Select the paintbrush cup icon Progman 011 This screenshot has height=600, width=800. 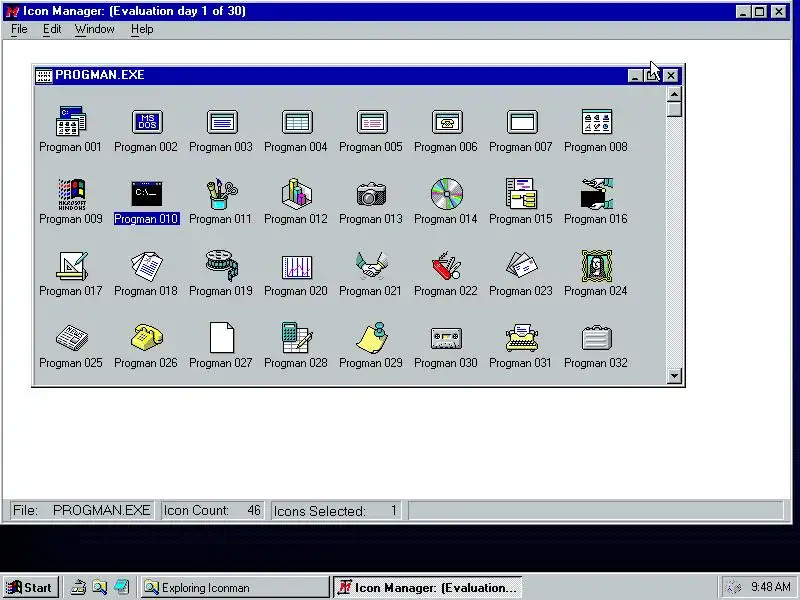pos(222,194)
